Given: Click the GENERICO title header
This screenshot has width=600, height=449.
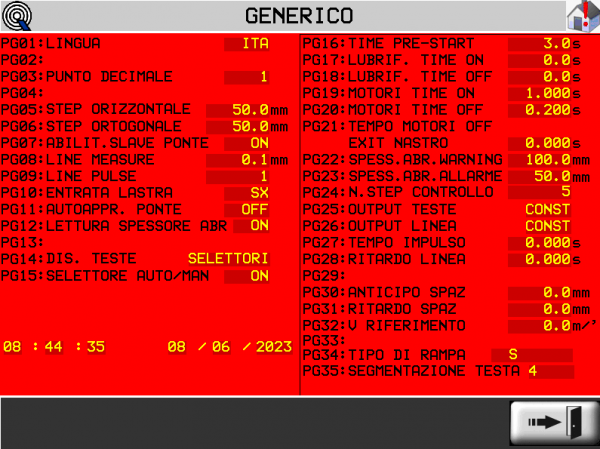Looking at the screenshot, I should pos(299,16).
